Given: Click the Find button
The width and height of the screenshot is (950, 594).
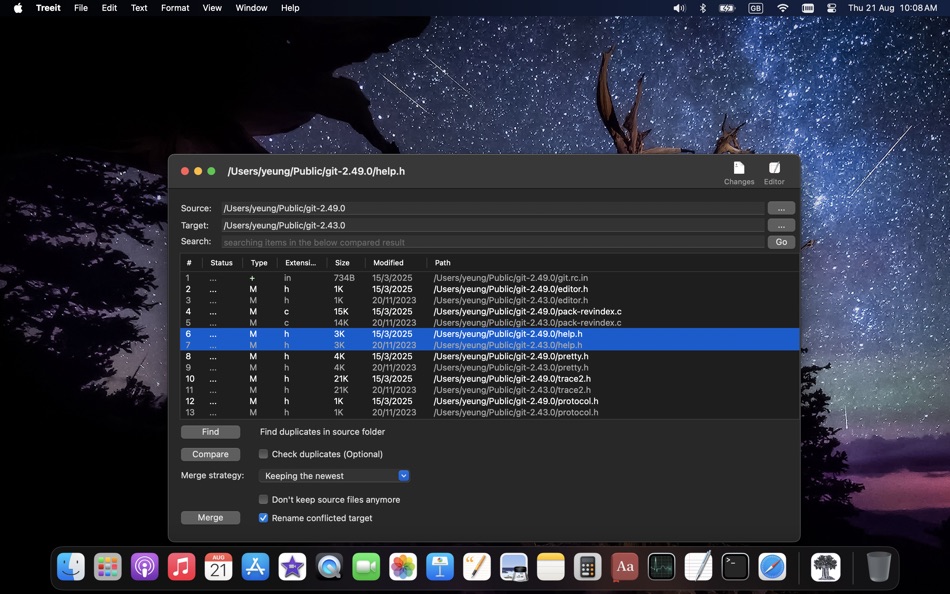Looking at the screenshot, I should [210, 432].
